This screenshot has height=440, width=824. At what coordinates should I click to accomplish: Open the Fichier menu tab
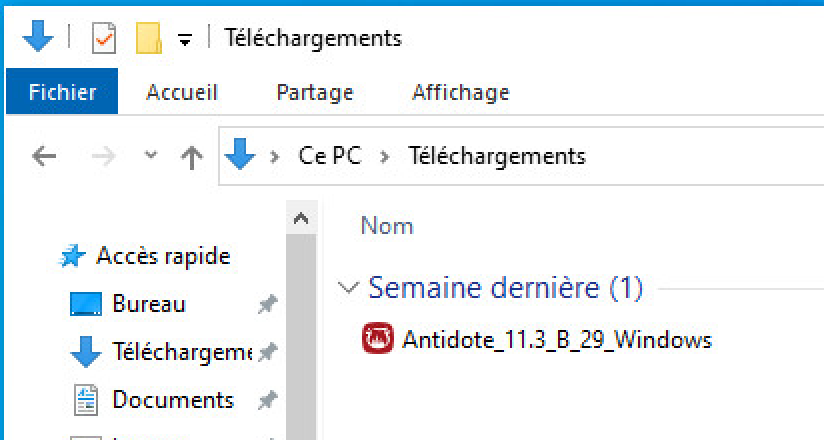pos(62,91)
